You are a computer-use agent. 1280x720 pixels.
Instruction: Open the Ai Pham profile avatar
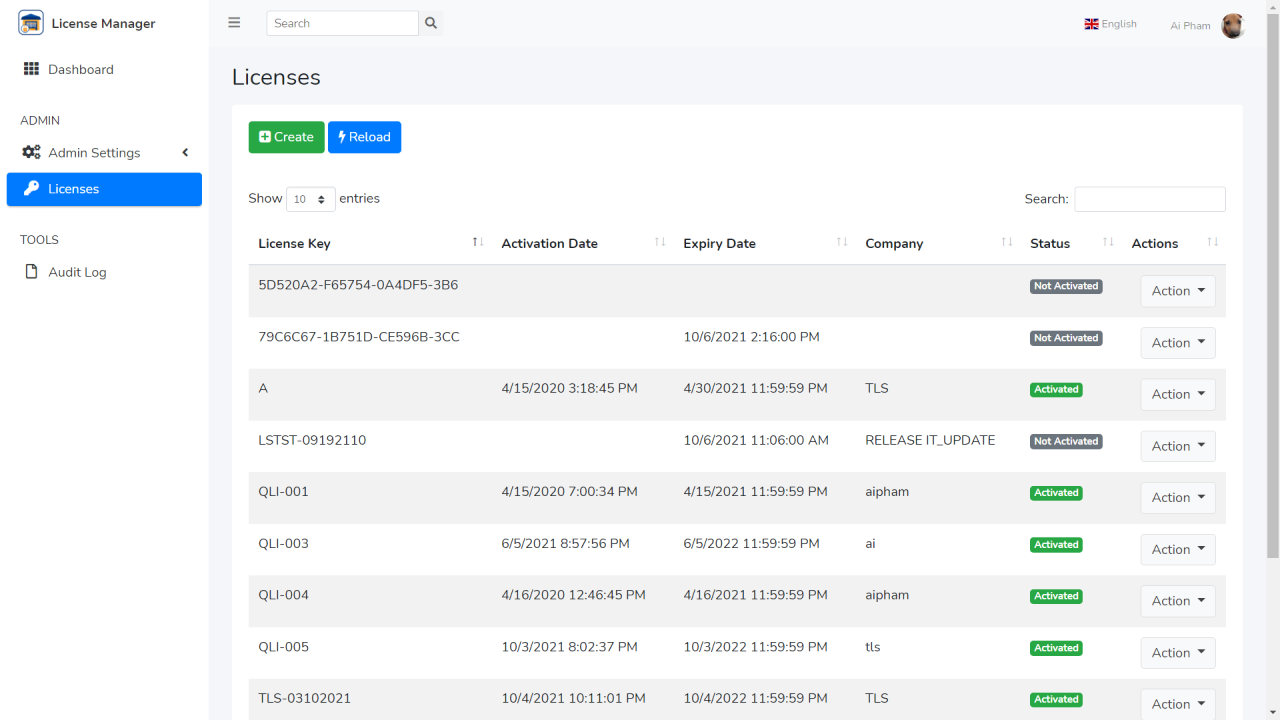tap(1232, 25)
